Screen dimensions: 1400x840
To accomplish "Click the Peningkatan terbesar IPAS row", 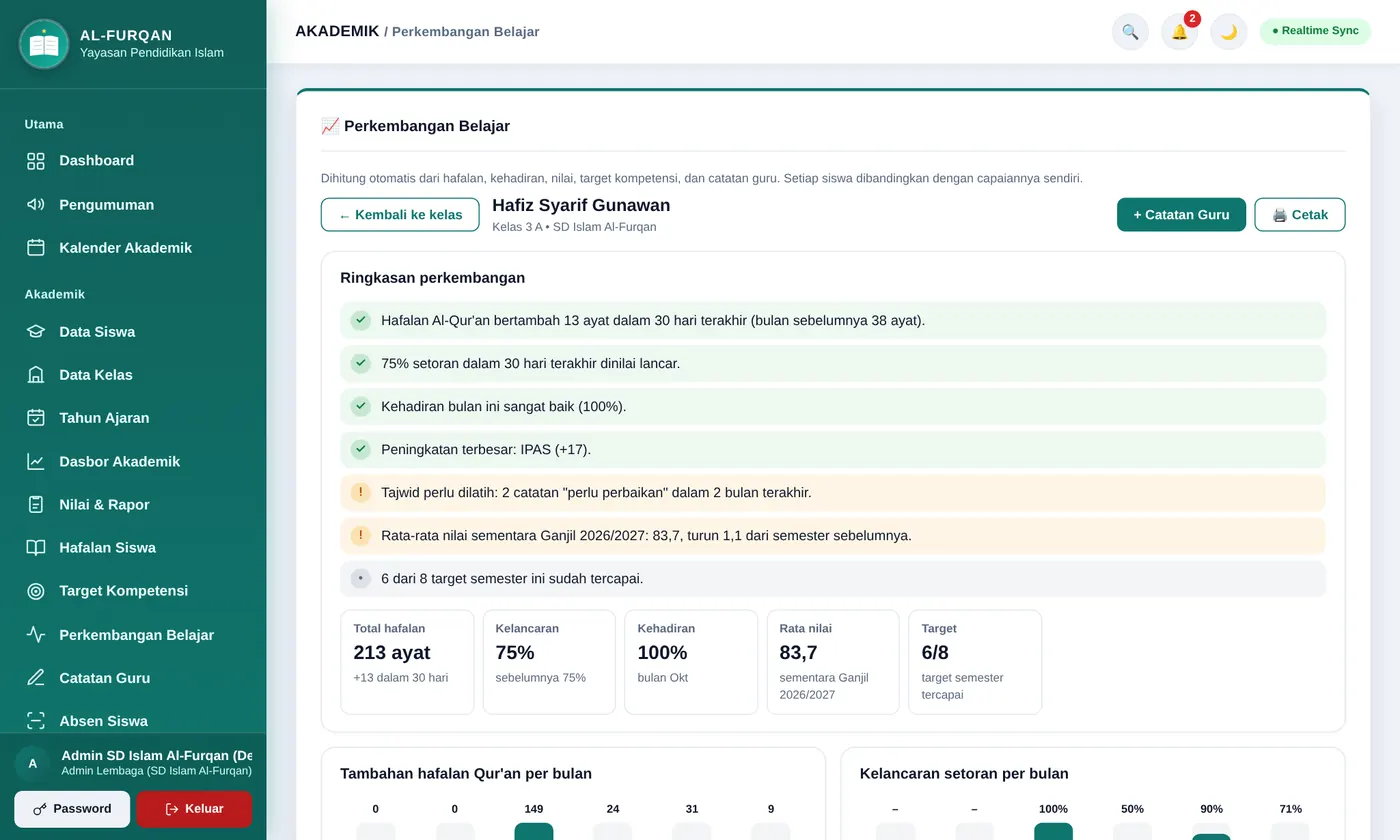I will pos(833,450).
